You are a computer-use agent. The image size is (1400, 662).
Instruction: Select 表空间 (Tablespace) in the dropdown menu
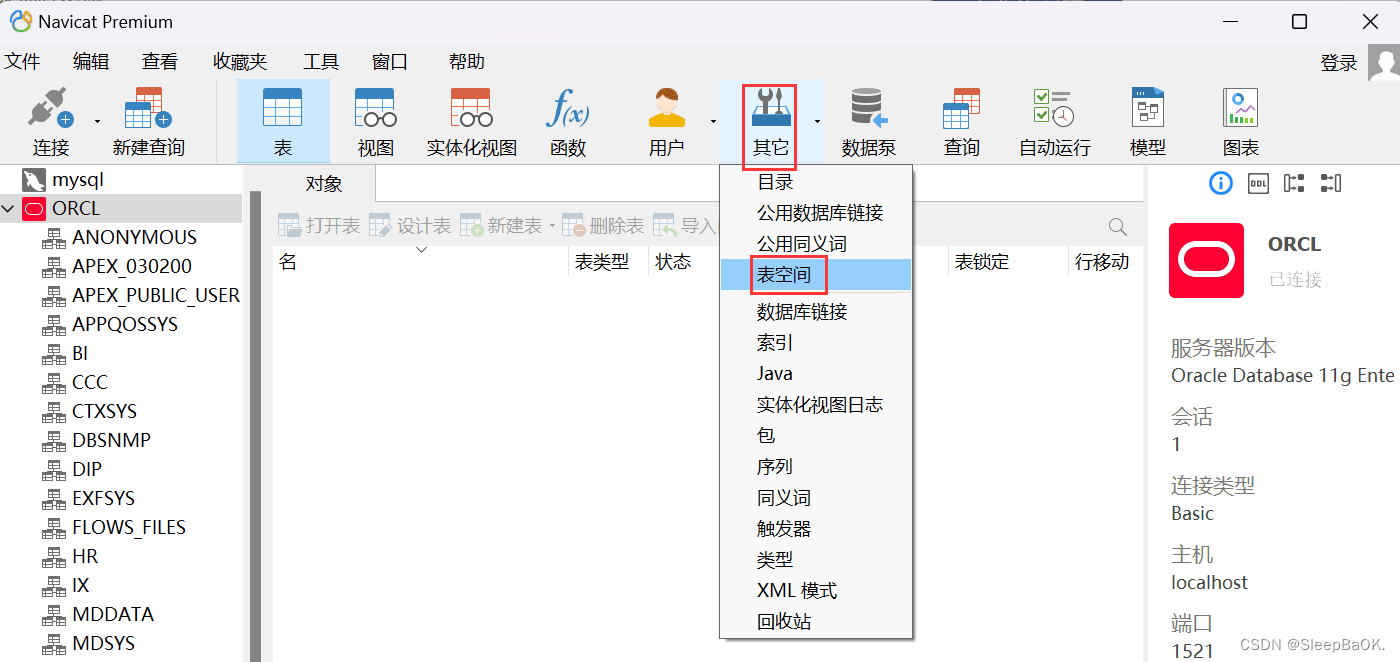816,274
